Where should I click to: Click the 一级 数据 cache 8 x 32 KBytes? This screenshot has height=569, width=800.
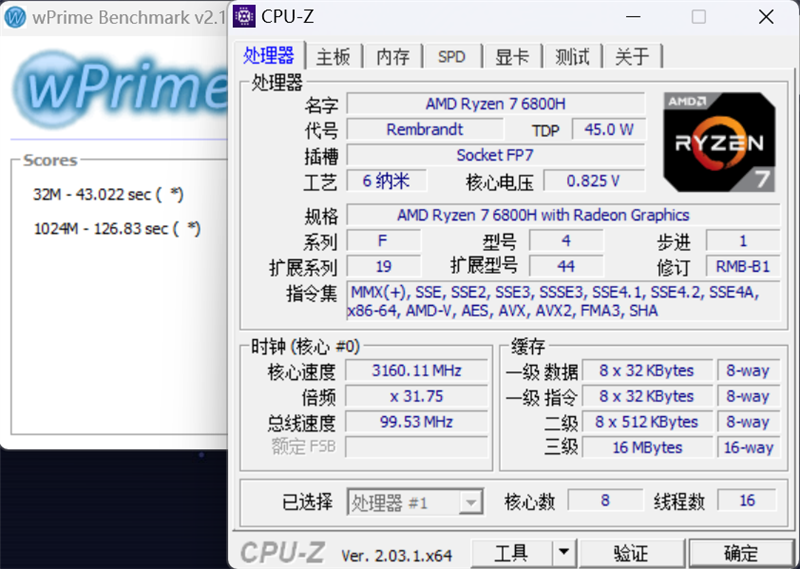(647, 370)
